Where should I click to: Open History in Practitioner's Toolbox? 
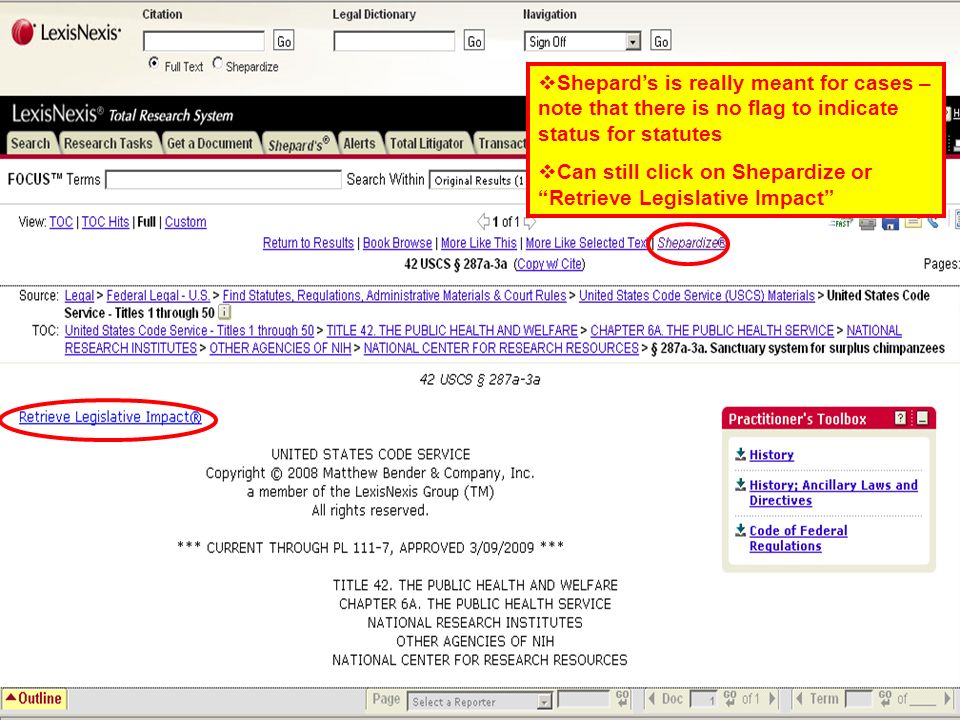(x=771, y=455)
